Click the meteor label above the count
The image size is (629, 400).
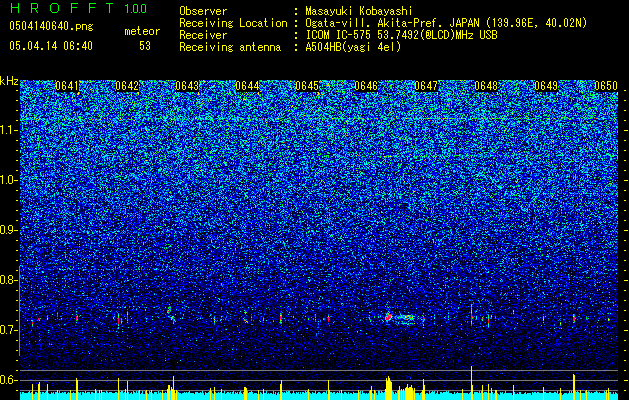coord(142,31)
